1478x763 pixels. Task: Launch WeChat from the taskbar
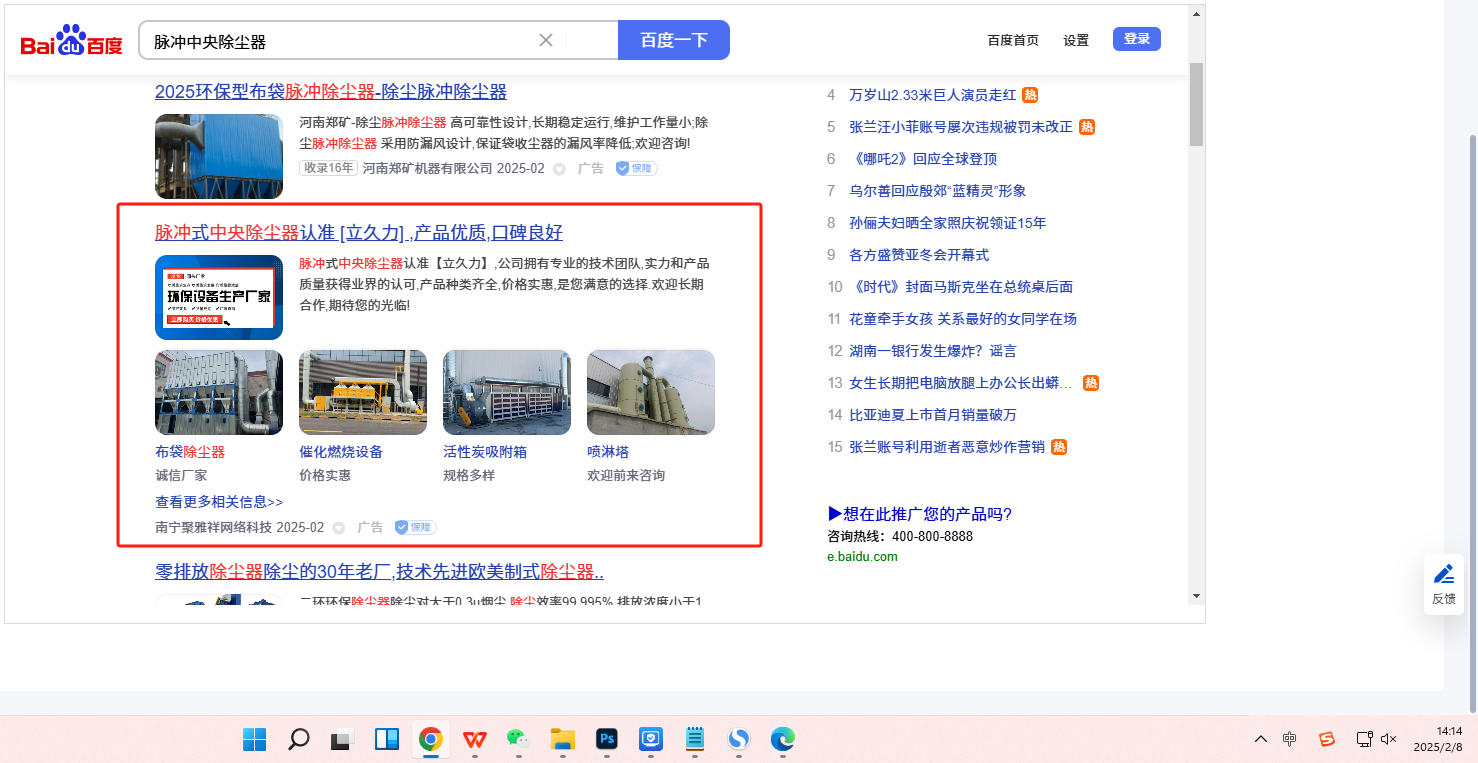click(517, 739)
